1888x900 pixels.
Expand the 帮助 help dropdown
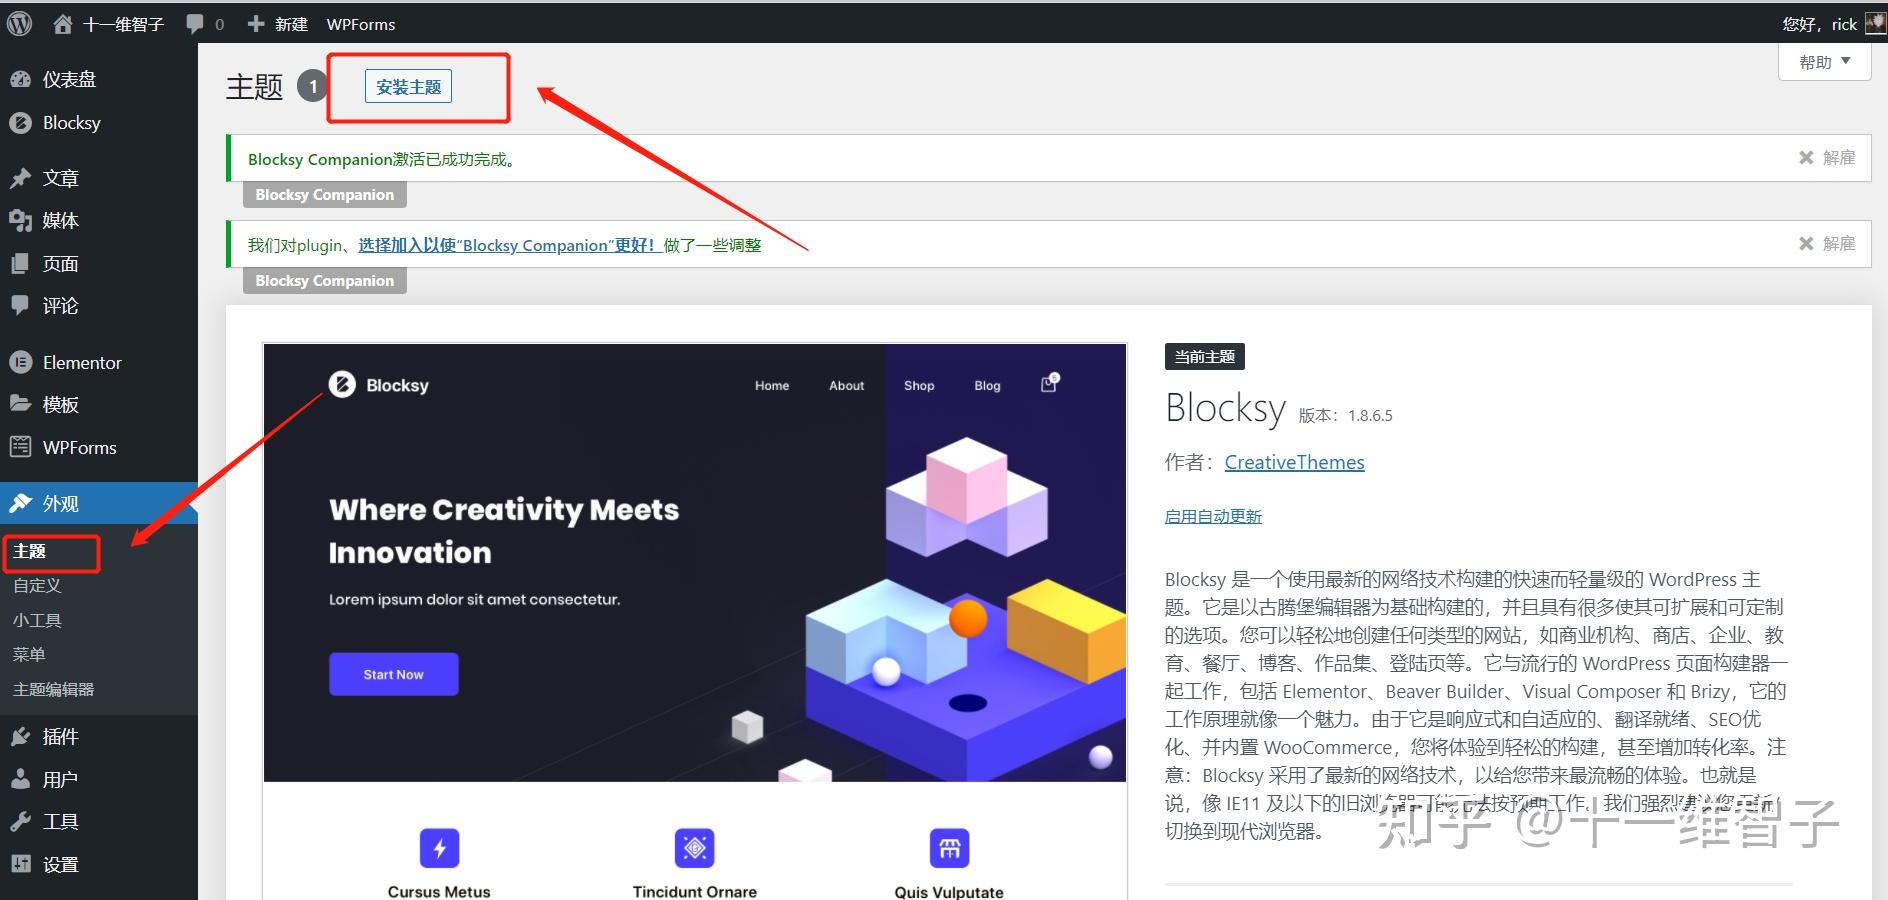coord(1824,62)
